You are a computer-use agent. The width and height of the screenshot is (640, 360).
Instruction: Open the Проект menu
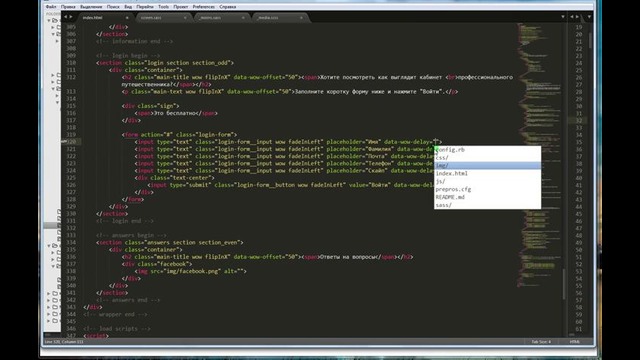coord(181,7)
